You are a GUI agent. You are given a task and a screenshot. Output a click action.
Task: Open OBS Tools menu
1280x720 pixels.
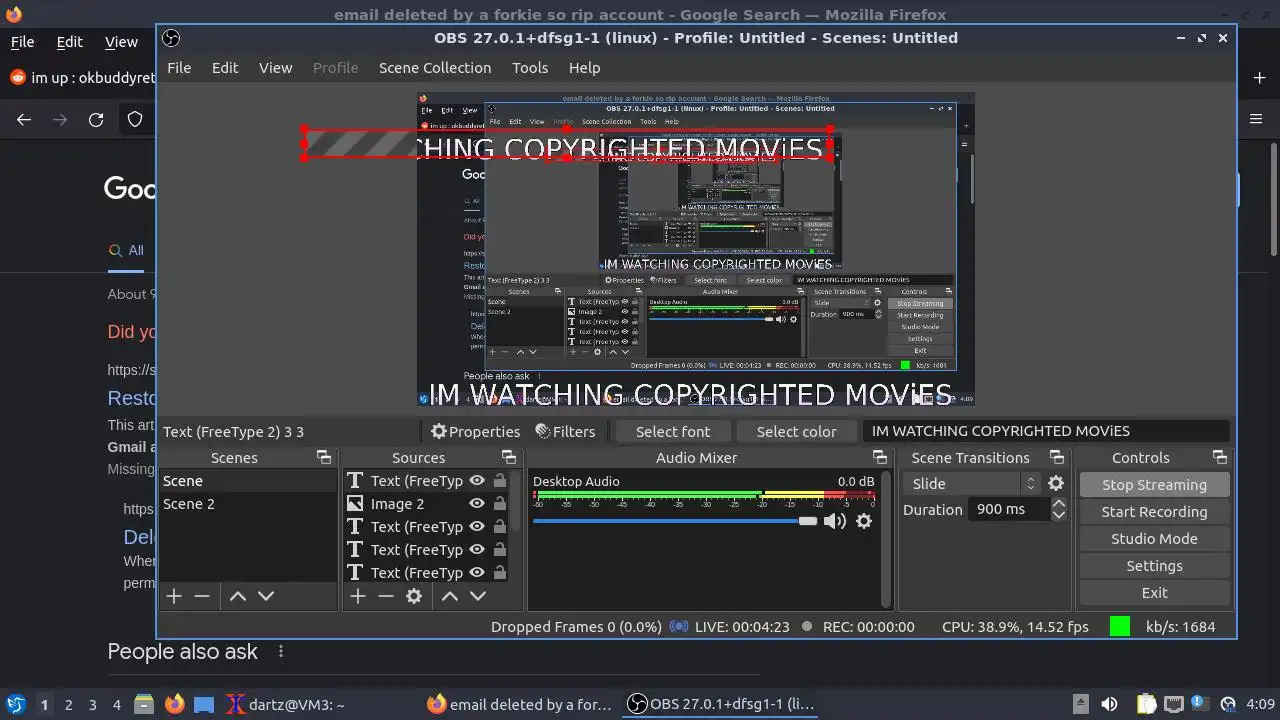pyautogui.click(x=530, y=68)
